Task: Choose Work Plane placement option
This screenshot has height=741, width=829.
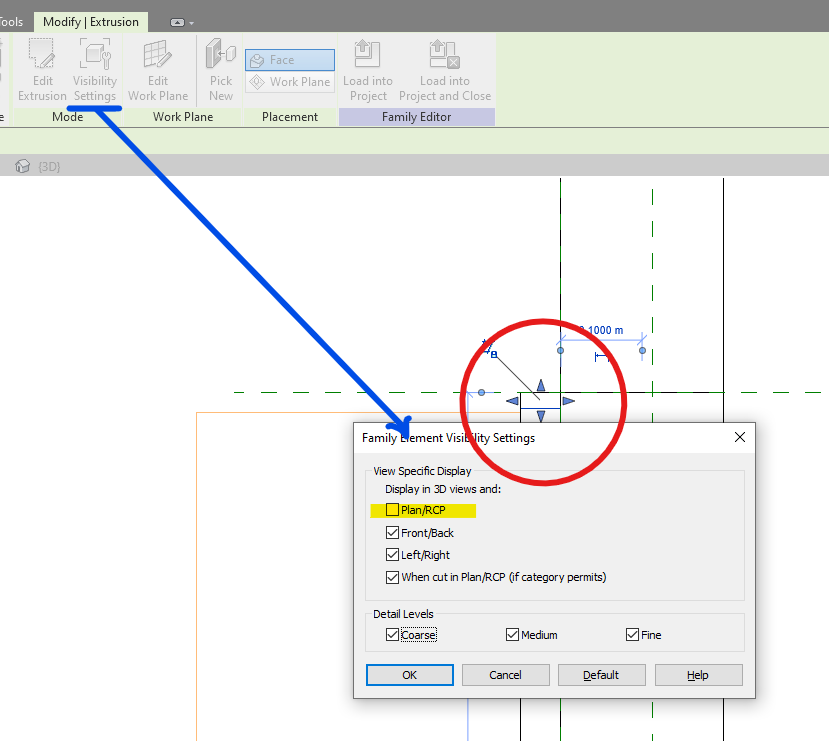Action: [x=290, y=82]
